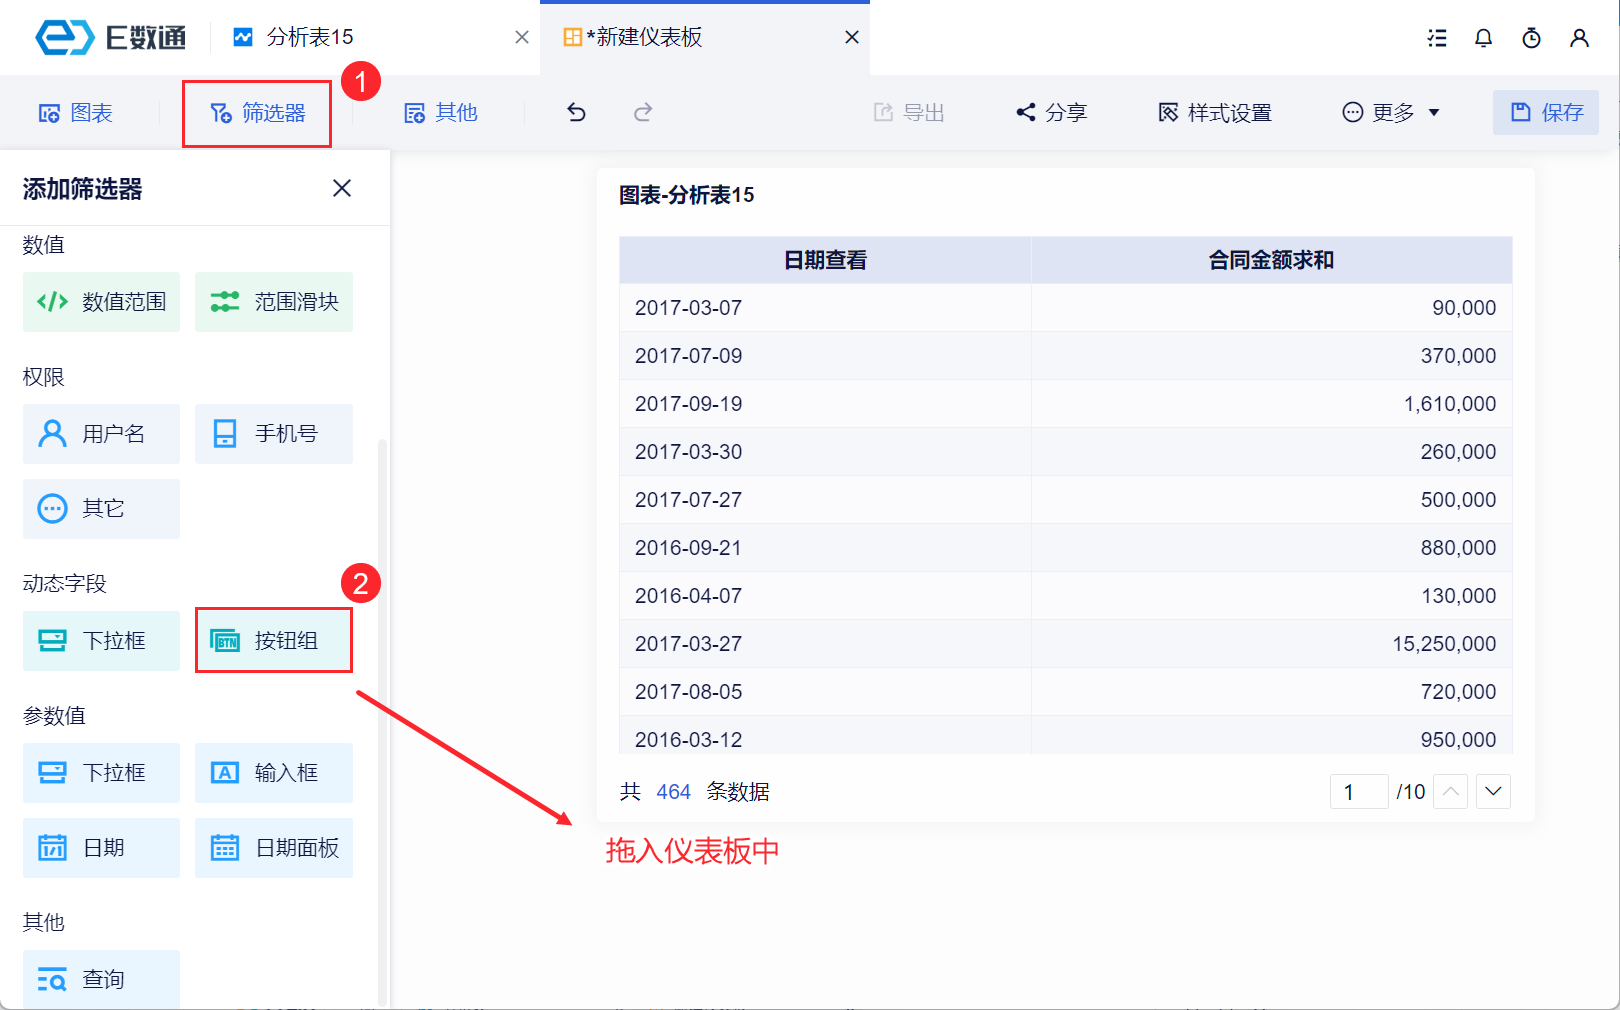1620x1010 pixels.
Task: Click the E数通 logo
Action: click(x=111, y=37)
